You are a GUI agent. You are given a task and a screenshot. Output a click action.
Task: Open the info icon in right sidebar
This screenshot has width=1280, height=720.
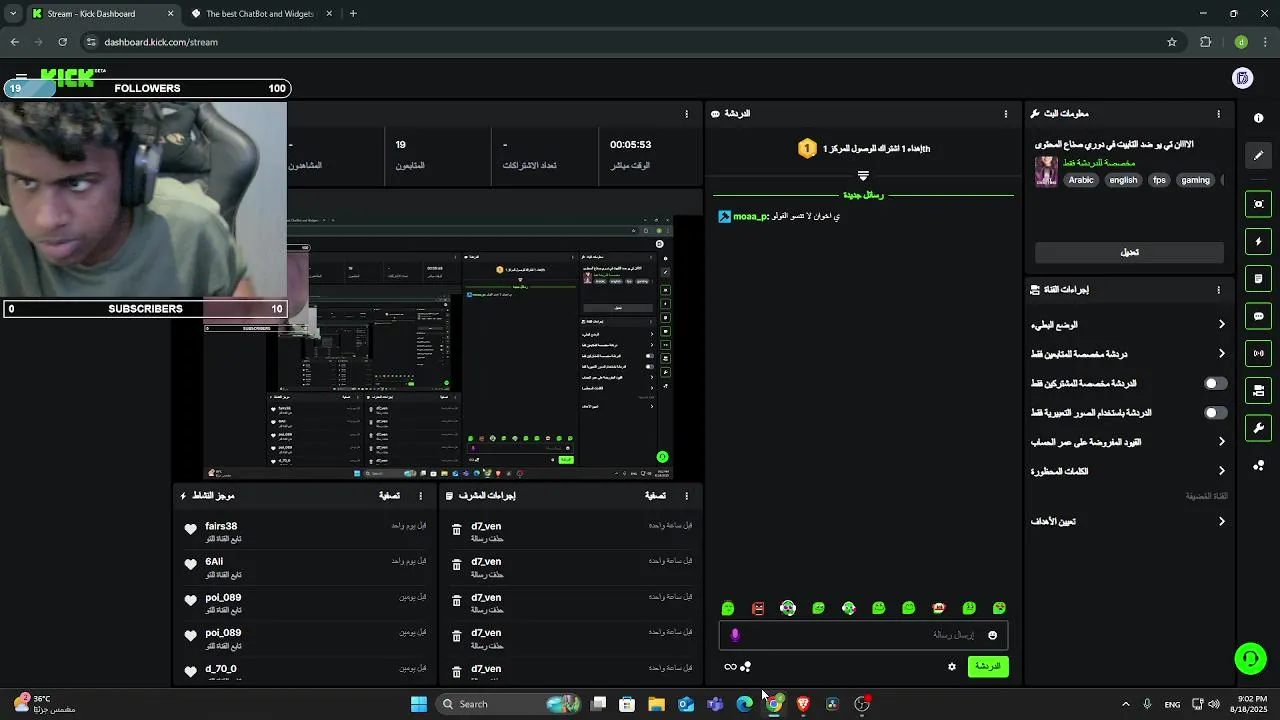[x=1258, y=118]
